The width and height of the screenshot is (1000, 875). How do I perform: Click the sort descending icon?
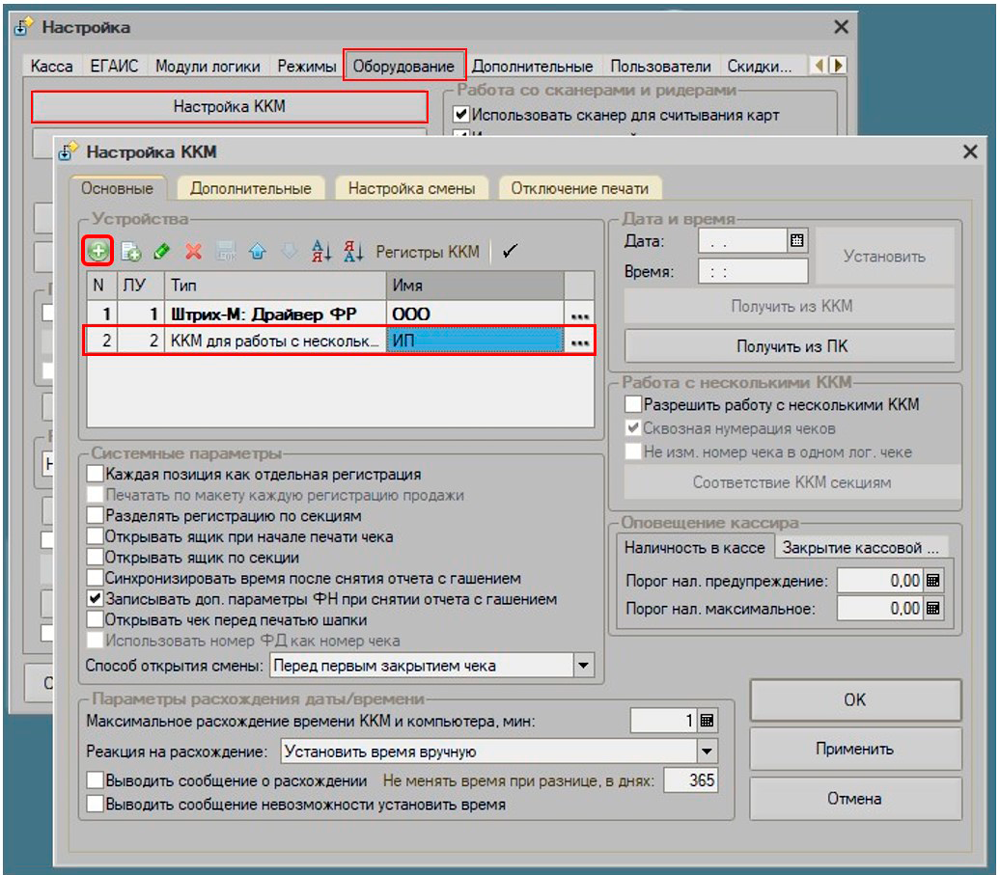coord(353,252)
